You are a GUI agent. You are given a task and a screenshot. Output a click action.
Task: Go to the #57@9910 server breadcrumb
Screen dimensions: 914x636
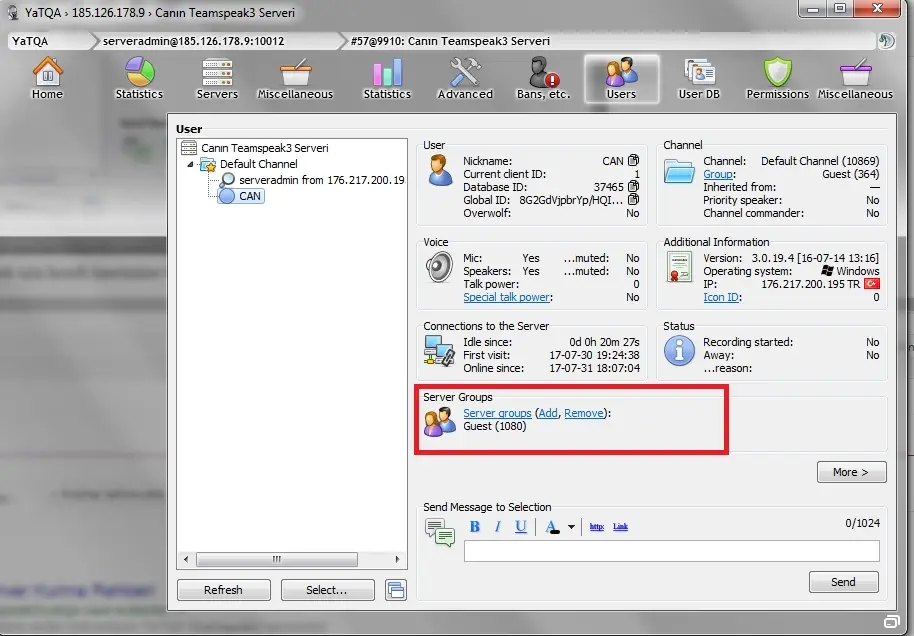450,41
